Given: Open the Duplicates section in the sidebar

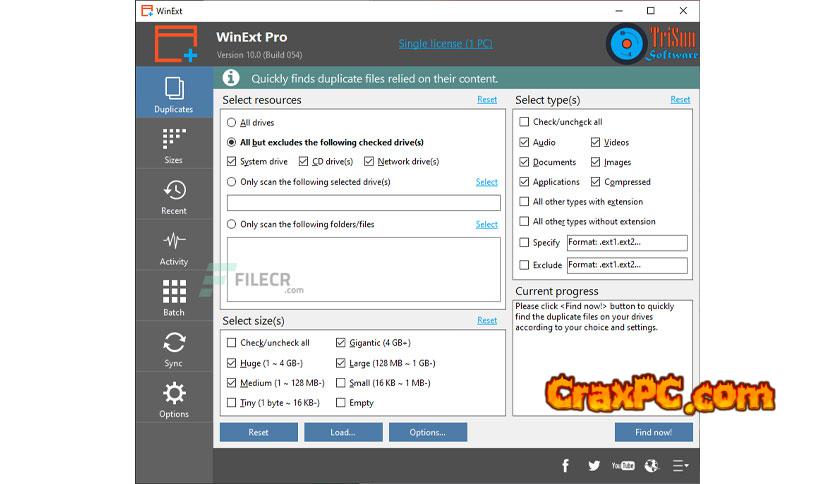Looking at the screenshot, I should (174, 93).
